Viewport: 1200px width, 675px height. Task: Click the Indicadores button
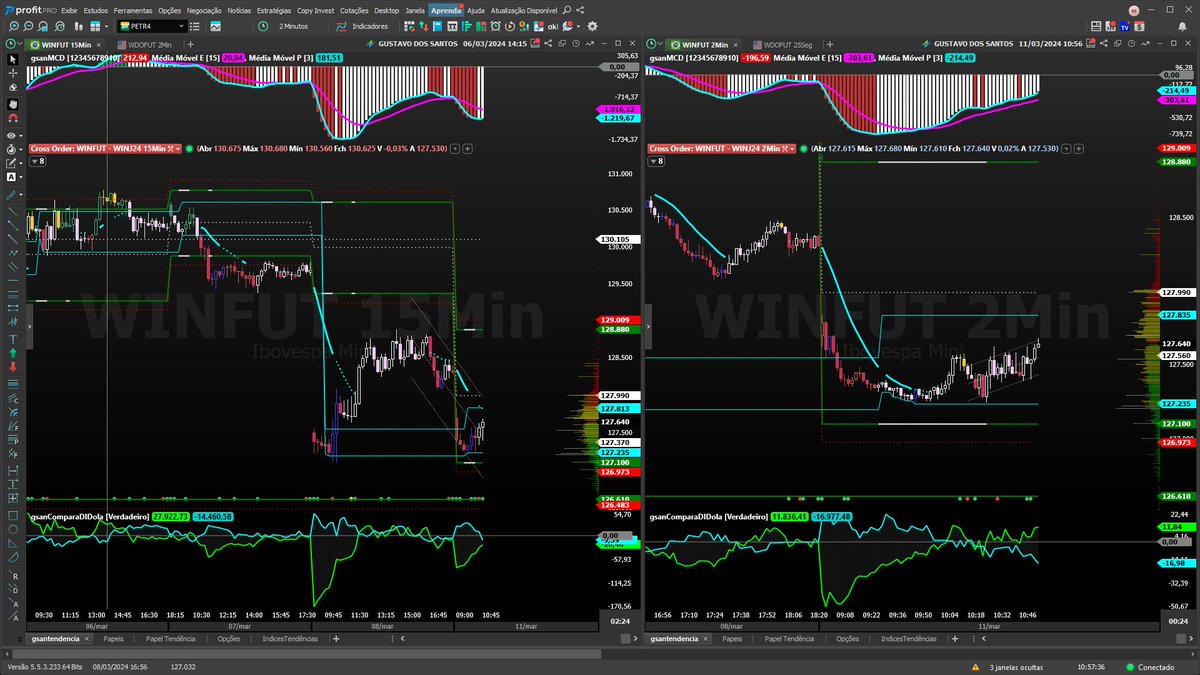(361, 26)
